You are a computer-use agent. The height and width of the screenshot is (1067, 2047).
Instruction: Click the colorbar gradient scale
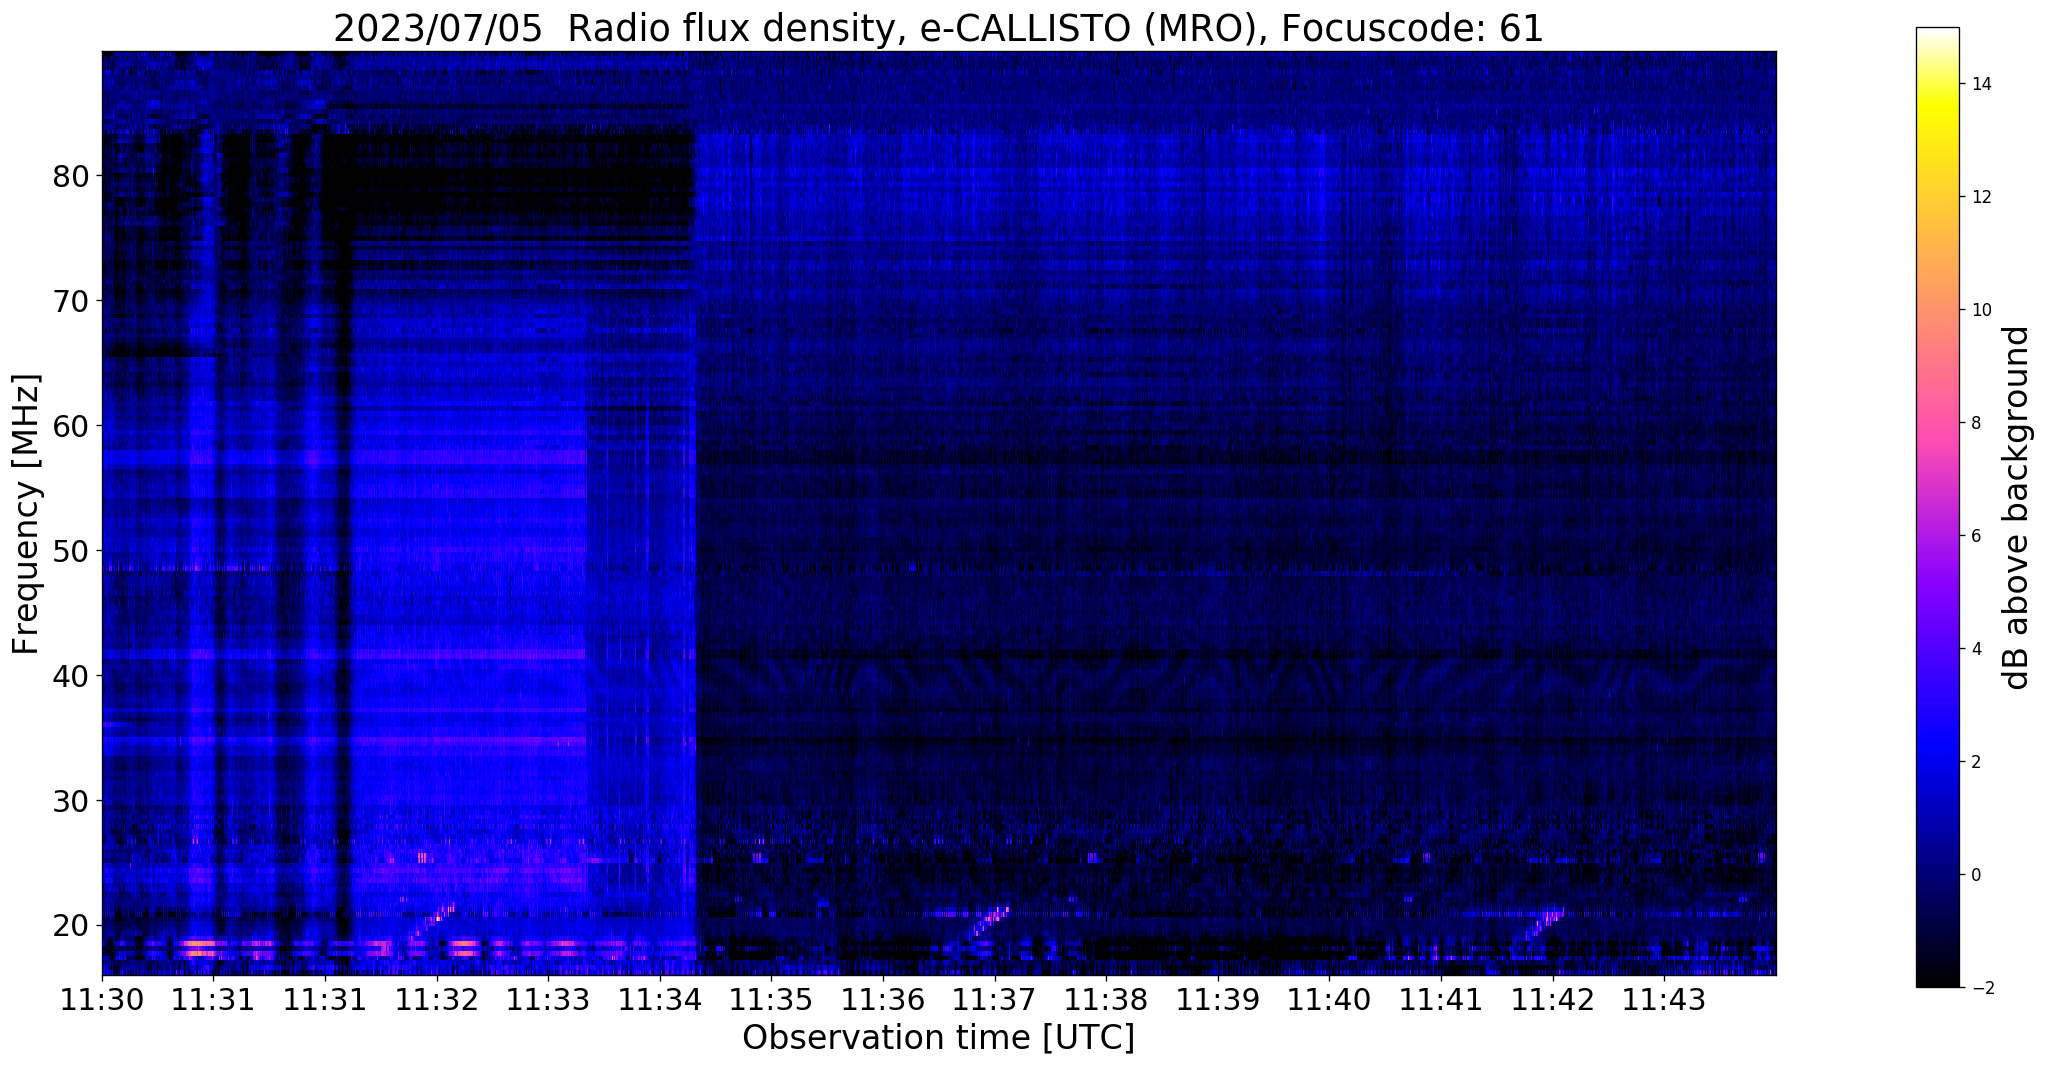pyautogui.click(x=1937, y=507)
